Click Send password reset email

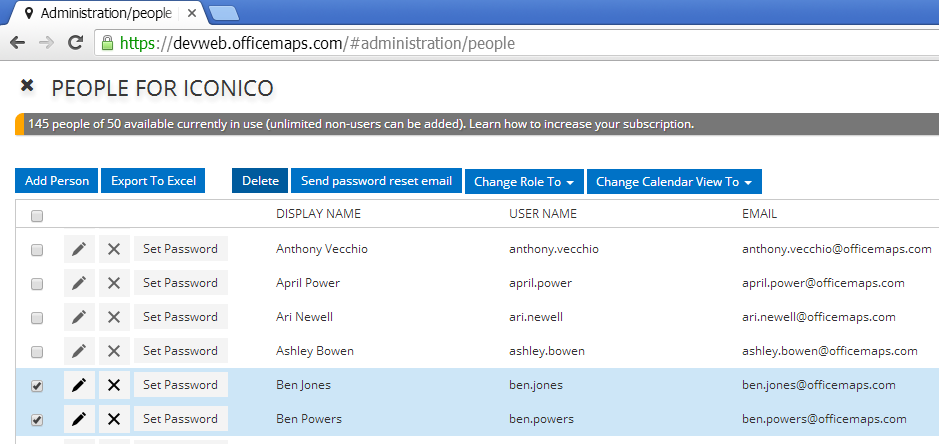376,181
